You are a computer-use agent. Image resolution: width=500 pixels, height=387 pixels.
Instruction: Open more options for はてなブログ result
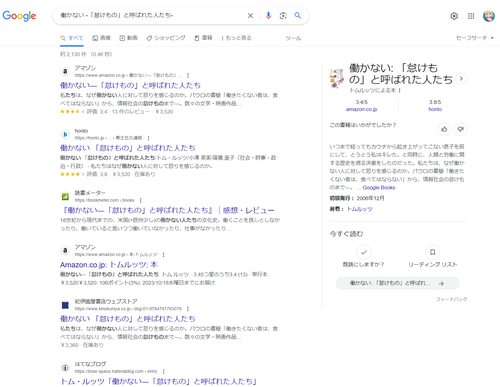[163, 371]
